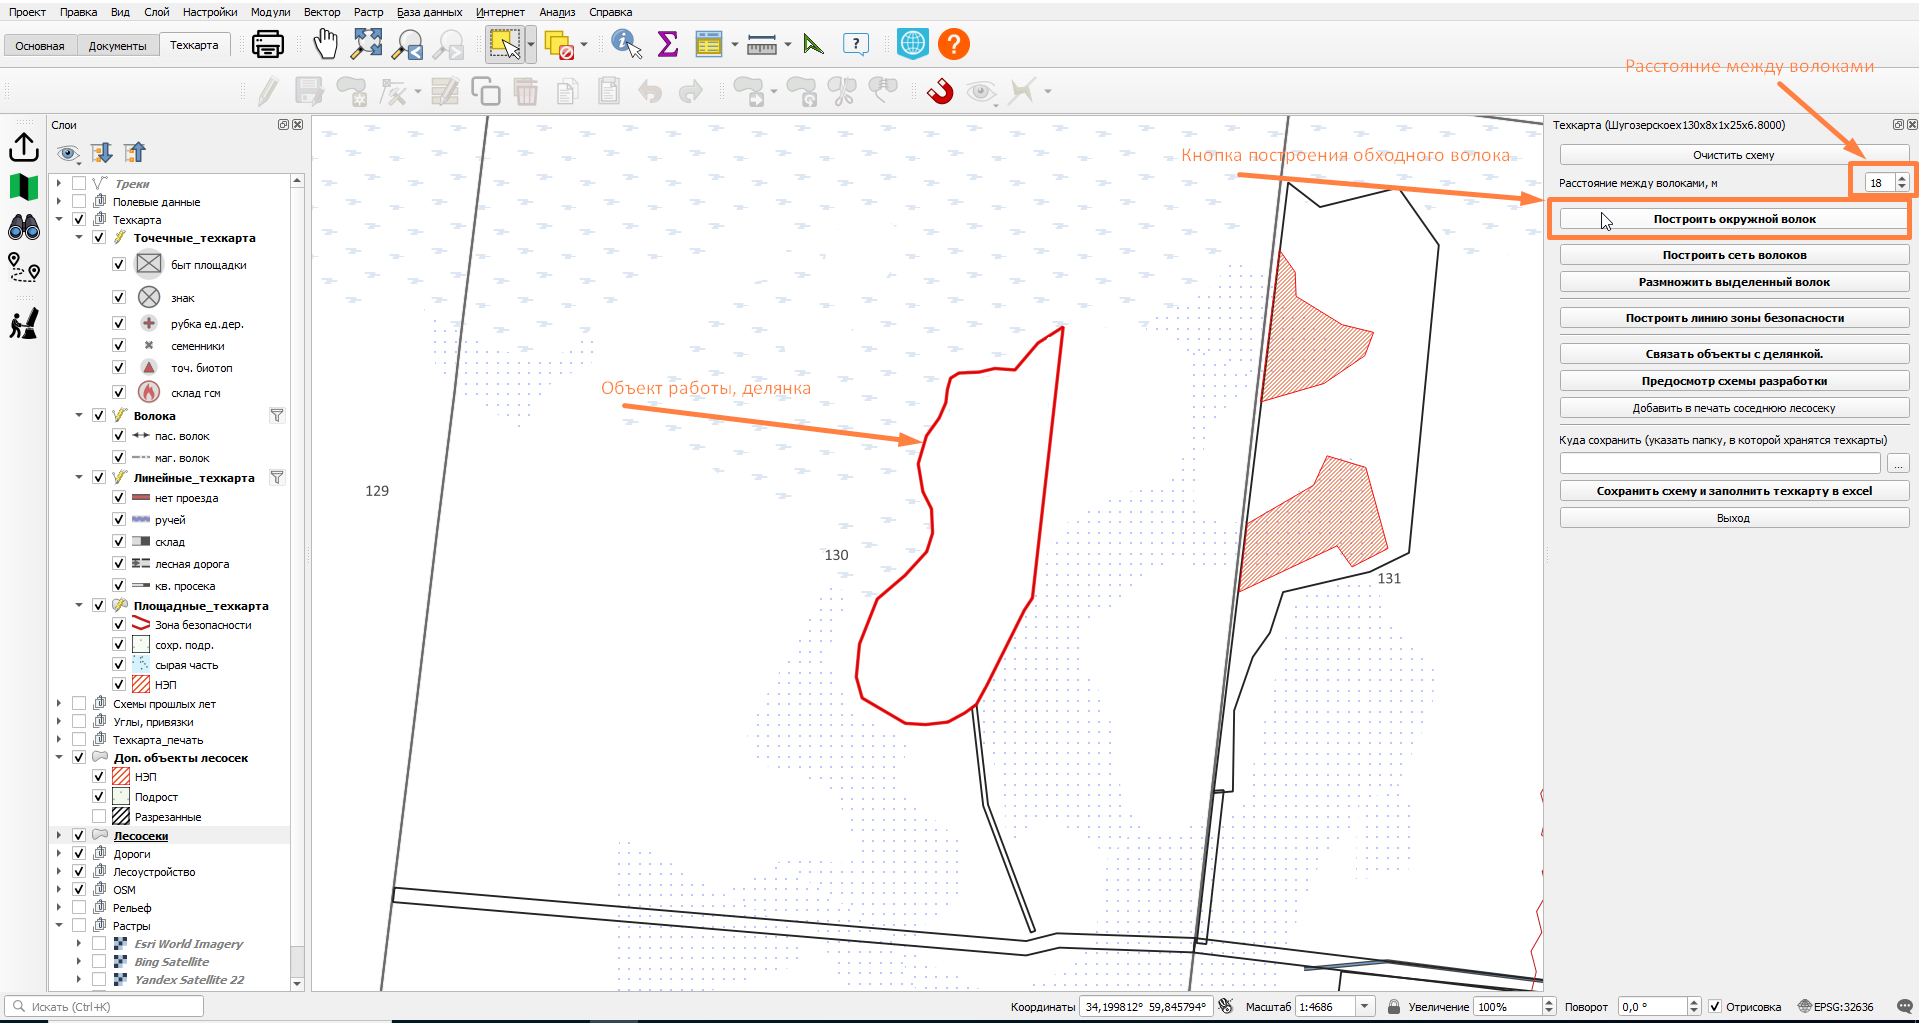Click Сохранить схему и заполнить техкарту button
1919x1023 pixels.
click(1734, 491)
